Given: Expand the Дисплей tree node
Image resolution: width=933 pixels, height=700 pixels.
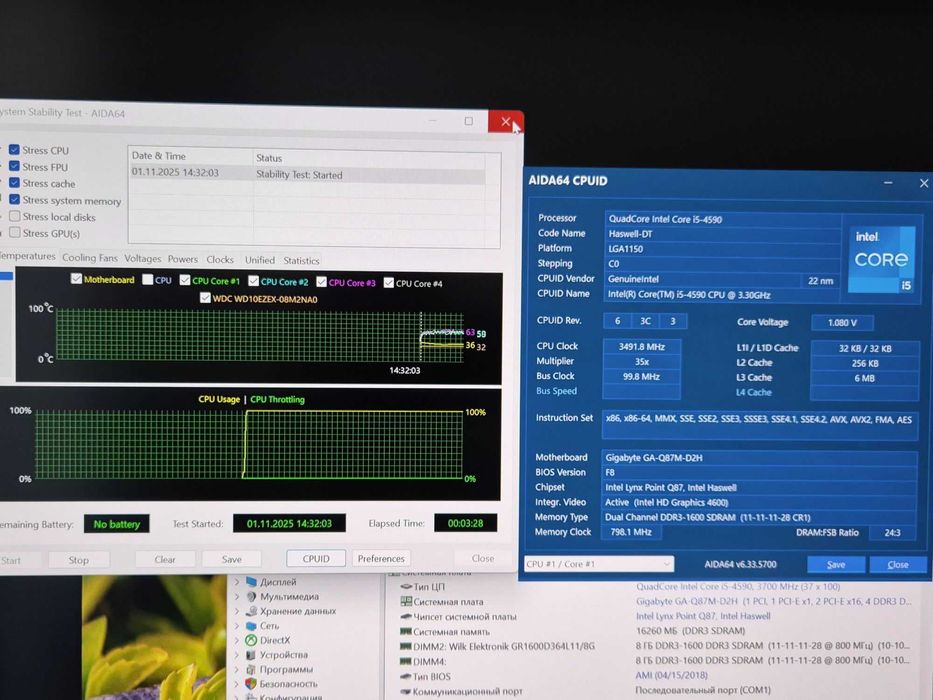Looking at the screenshot, I should [237, 582].
